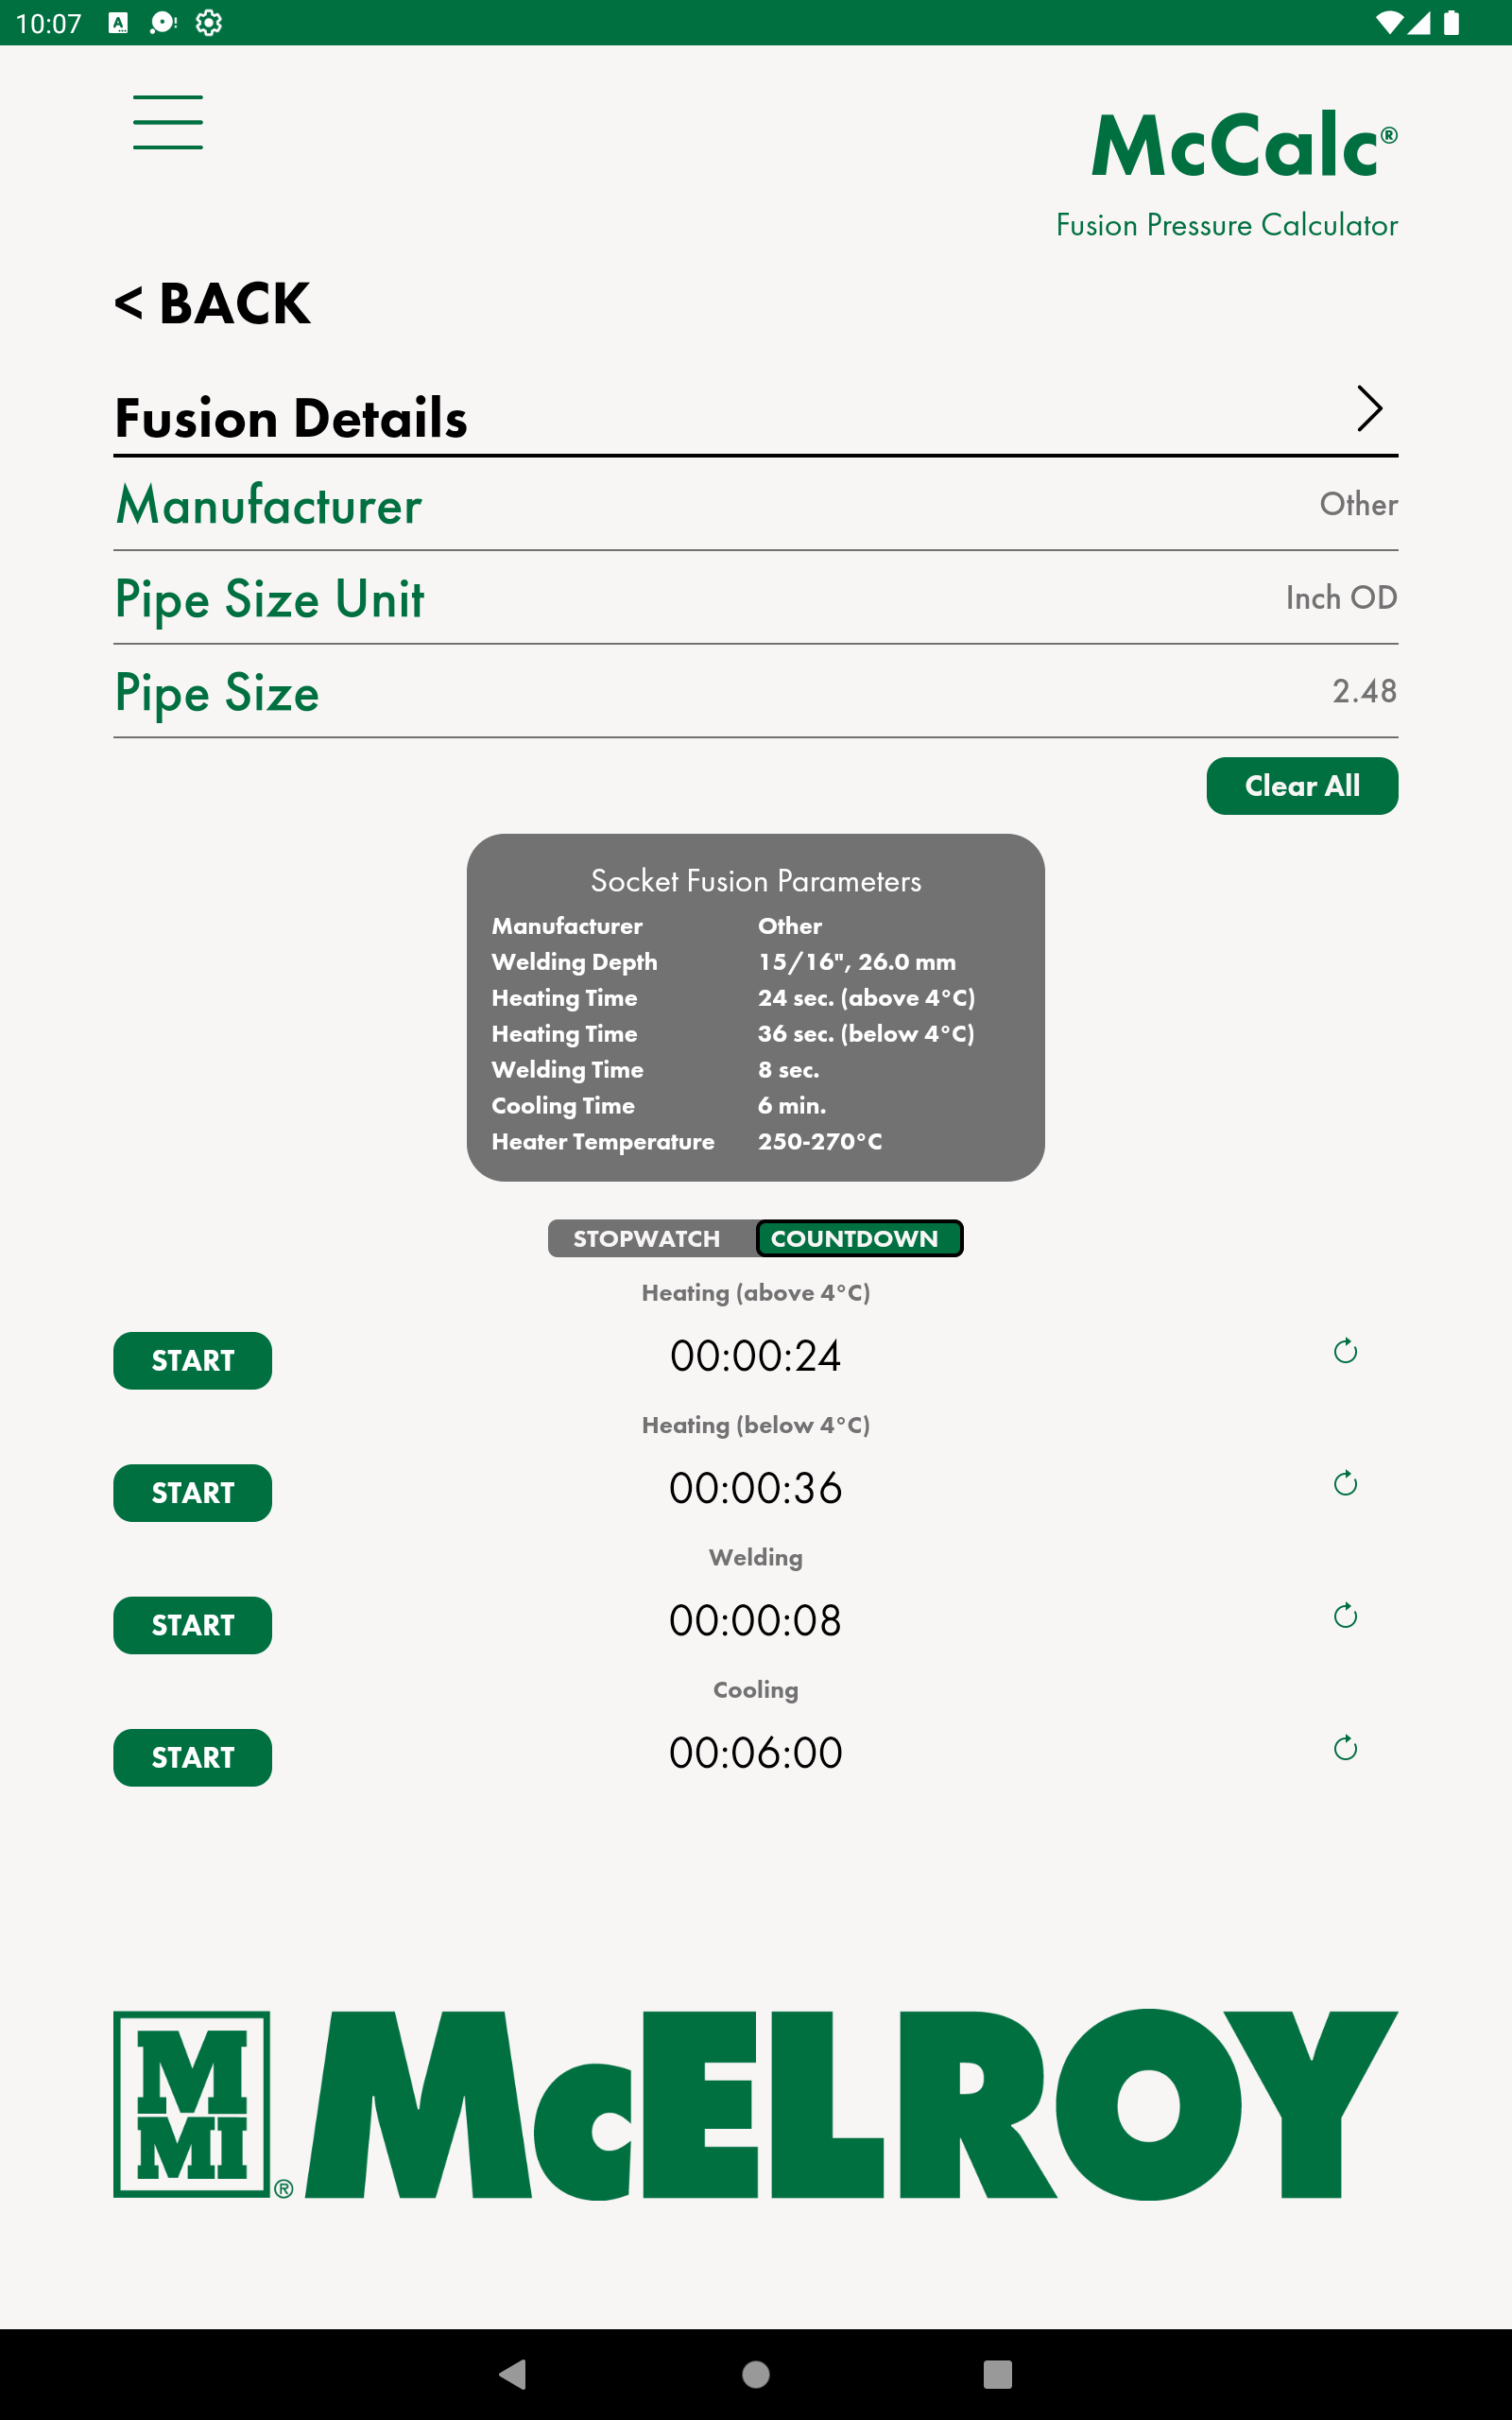
Task: Tap the 24 sec. (above 4°C) heating value
Action: (866, 998)
